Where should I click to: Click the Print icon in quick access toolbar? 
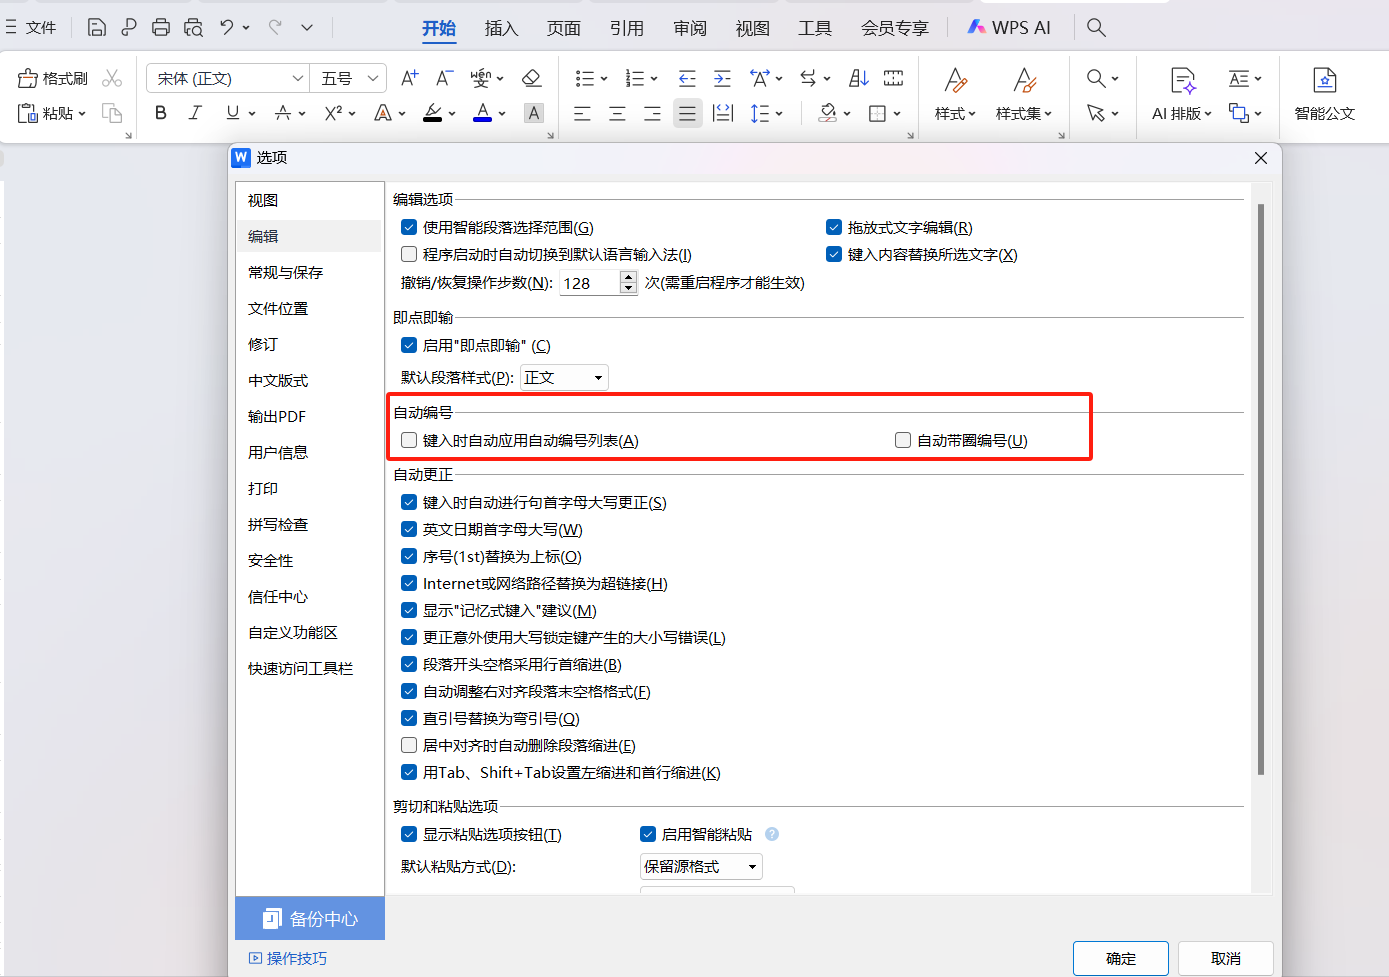click(161, 27)
